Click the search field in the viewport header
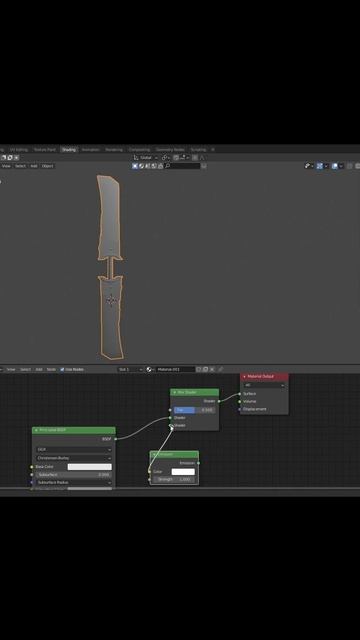 pyautogui.click(x=183, y=166)
